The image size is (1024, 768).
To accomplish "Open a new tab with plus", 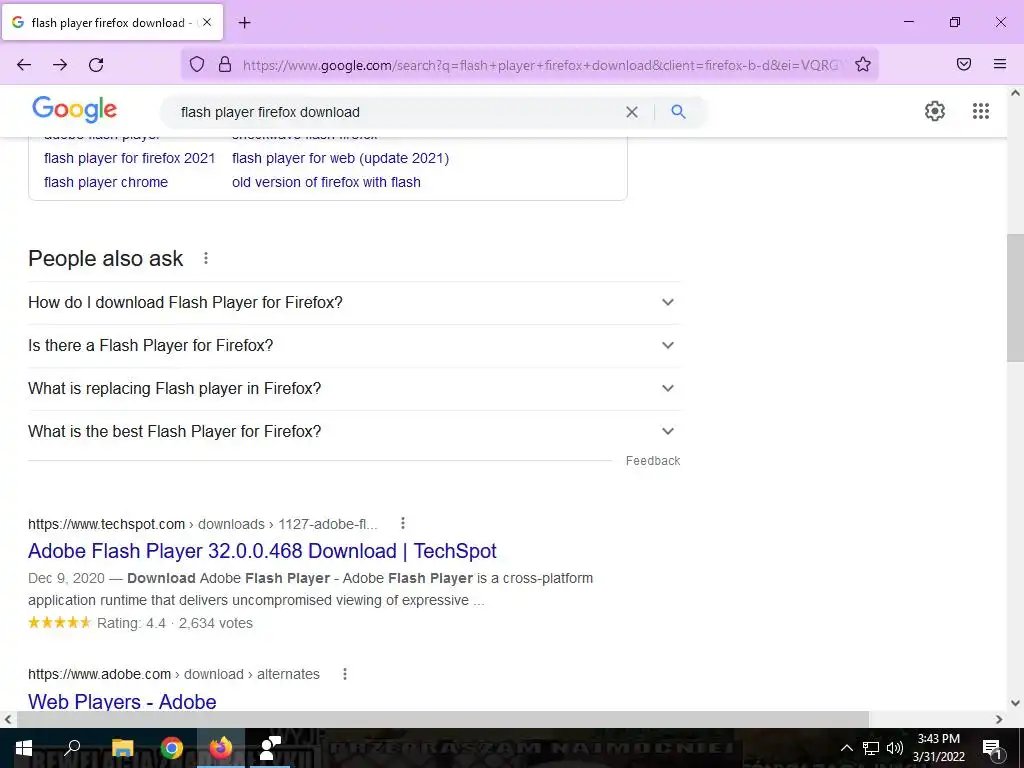I will (x=244, y=23).
